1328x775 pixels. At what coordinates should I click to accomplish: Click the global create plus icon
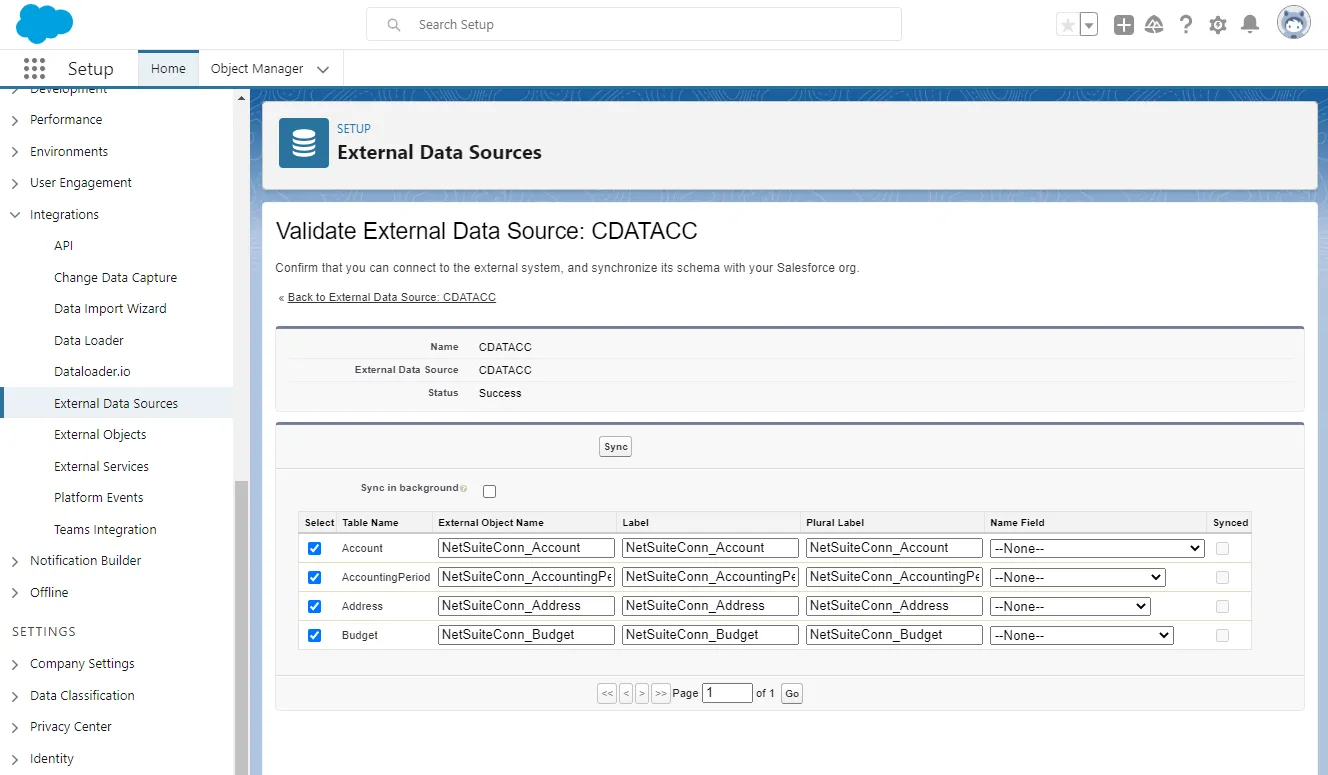click(x=1123, y=23)
